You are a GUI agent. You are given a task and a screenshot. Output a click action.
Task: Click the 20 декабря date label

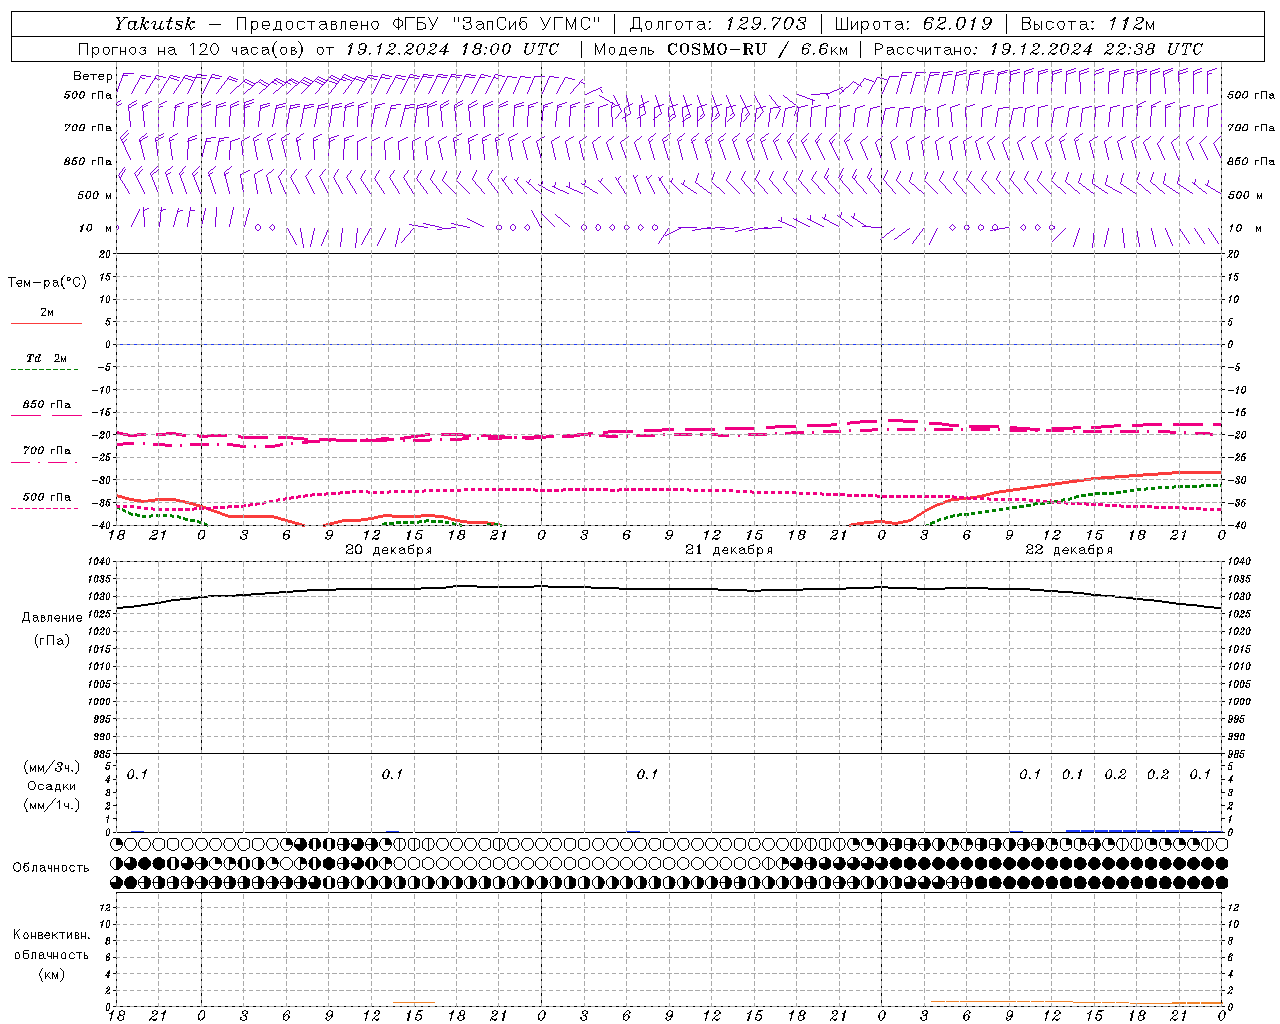389,550
